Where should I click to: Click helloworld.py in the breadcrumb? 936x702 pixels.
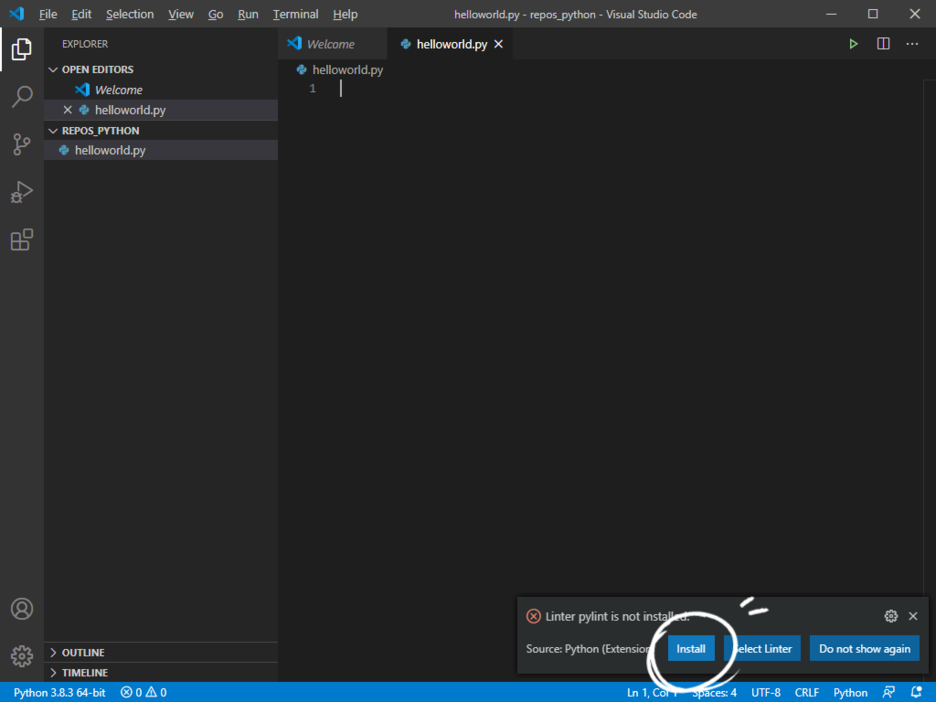pos(347,70)
